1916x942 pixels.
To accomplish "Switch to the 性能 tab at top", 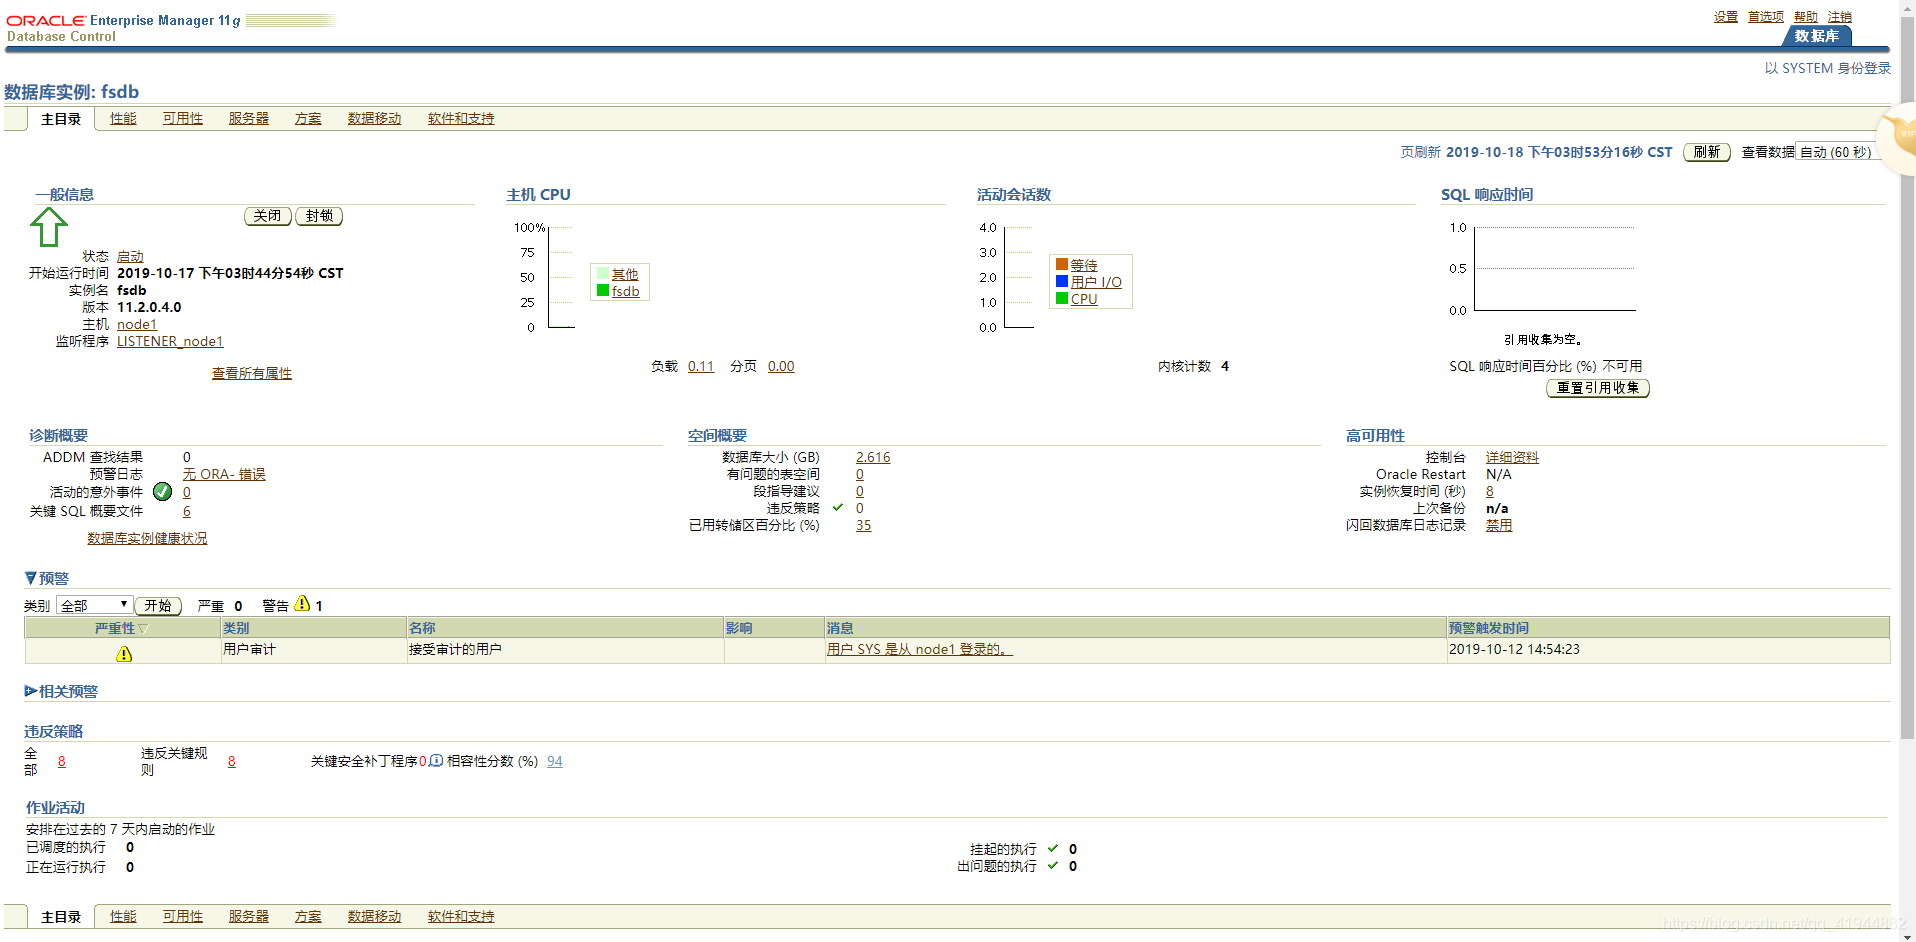I will click(123, 118).
